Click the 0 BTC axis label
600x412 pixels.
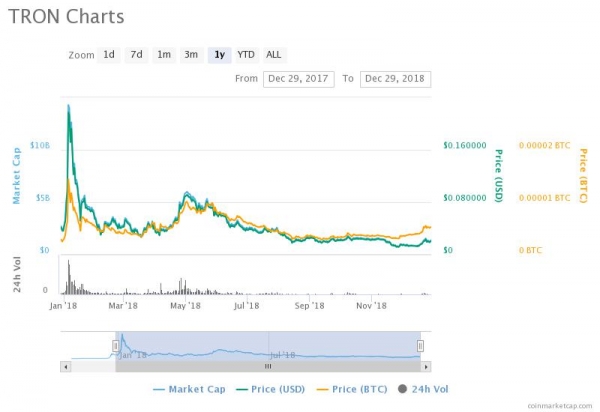(x=530, y=250)
